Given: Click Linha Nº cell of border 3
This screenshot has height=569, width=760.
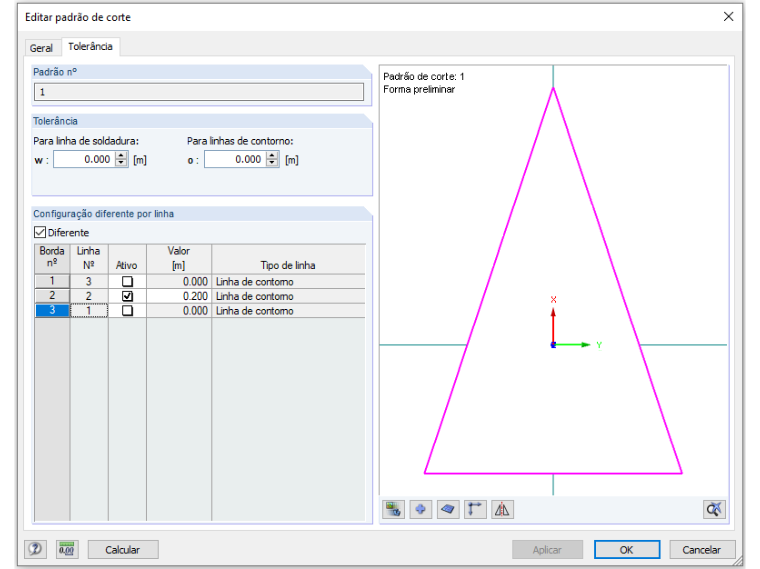Looking at the screenshot, I should [x=89, y=310].
